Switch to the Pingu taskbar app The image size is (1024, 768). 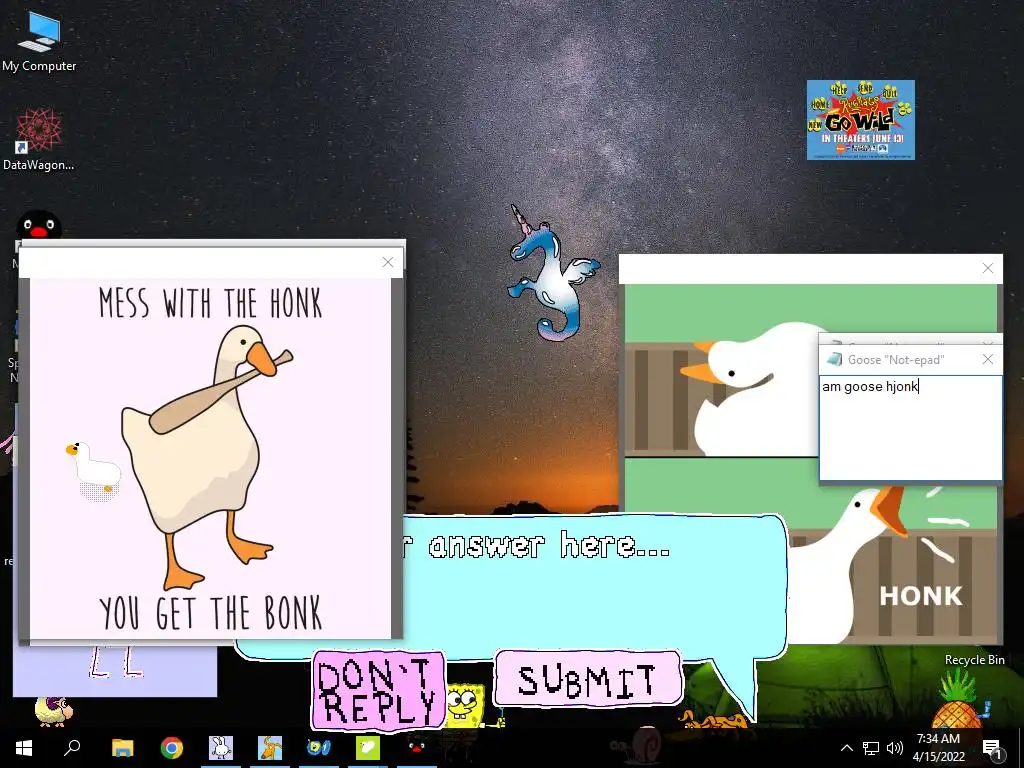coord(417,748)
